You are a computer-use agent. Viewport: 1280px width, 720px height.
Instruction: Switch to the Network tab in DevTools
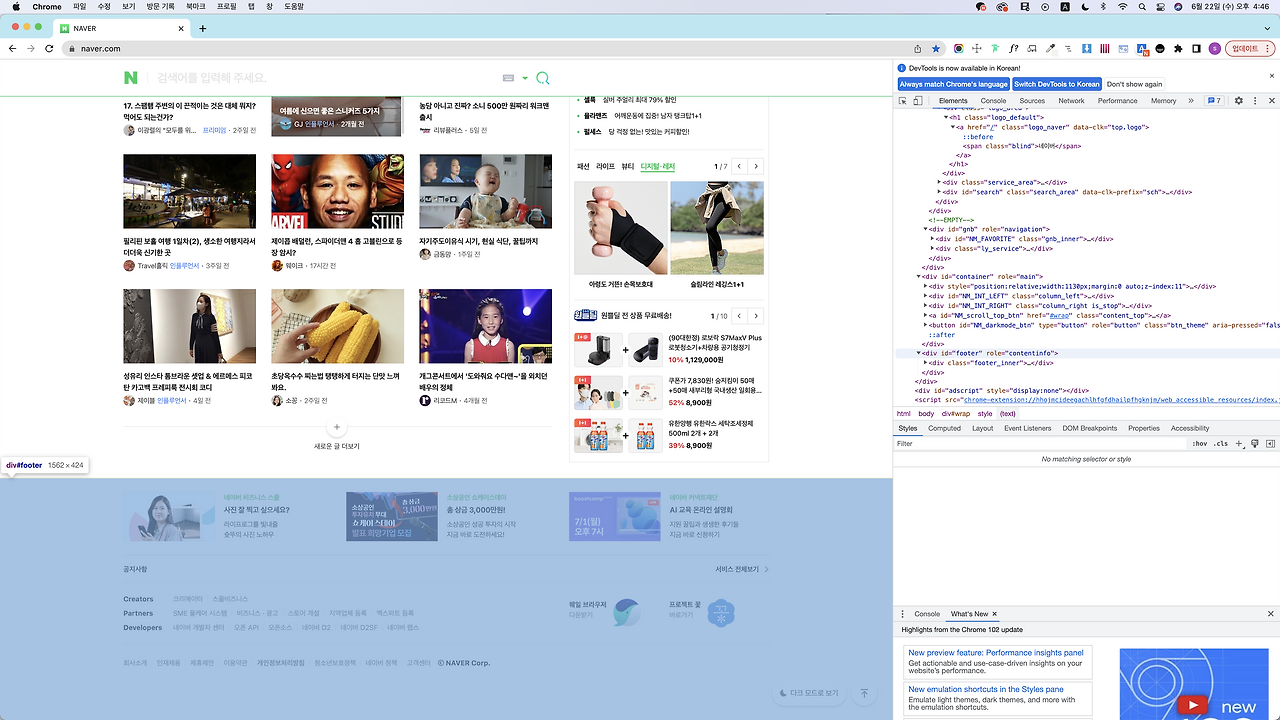(1071, 100)
